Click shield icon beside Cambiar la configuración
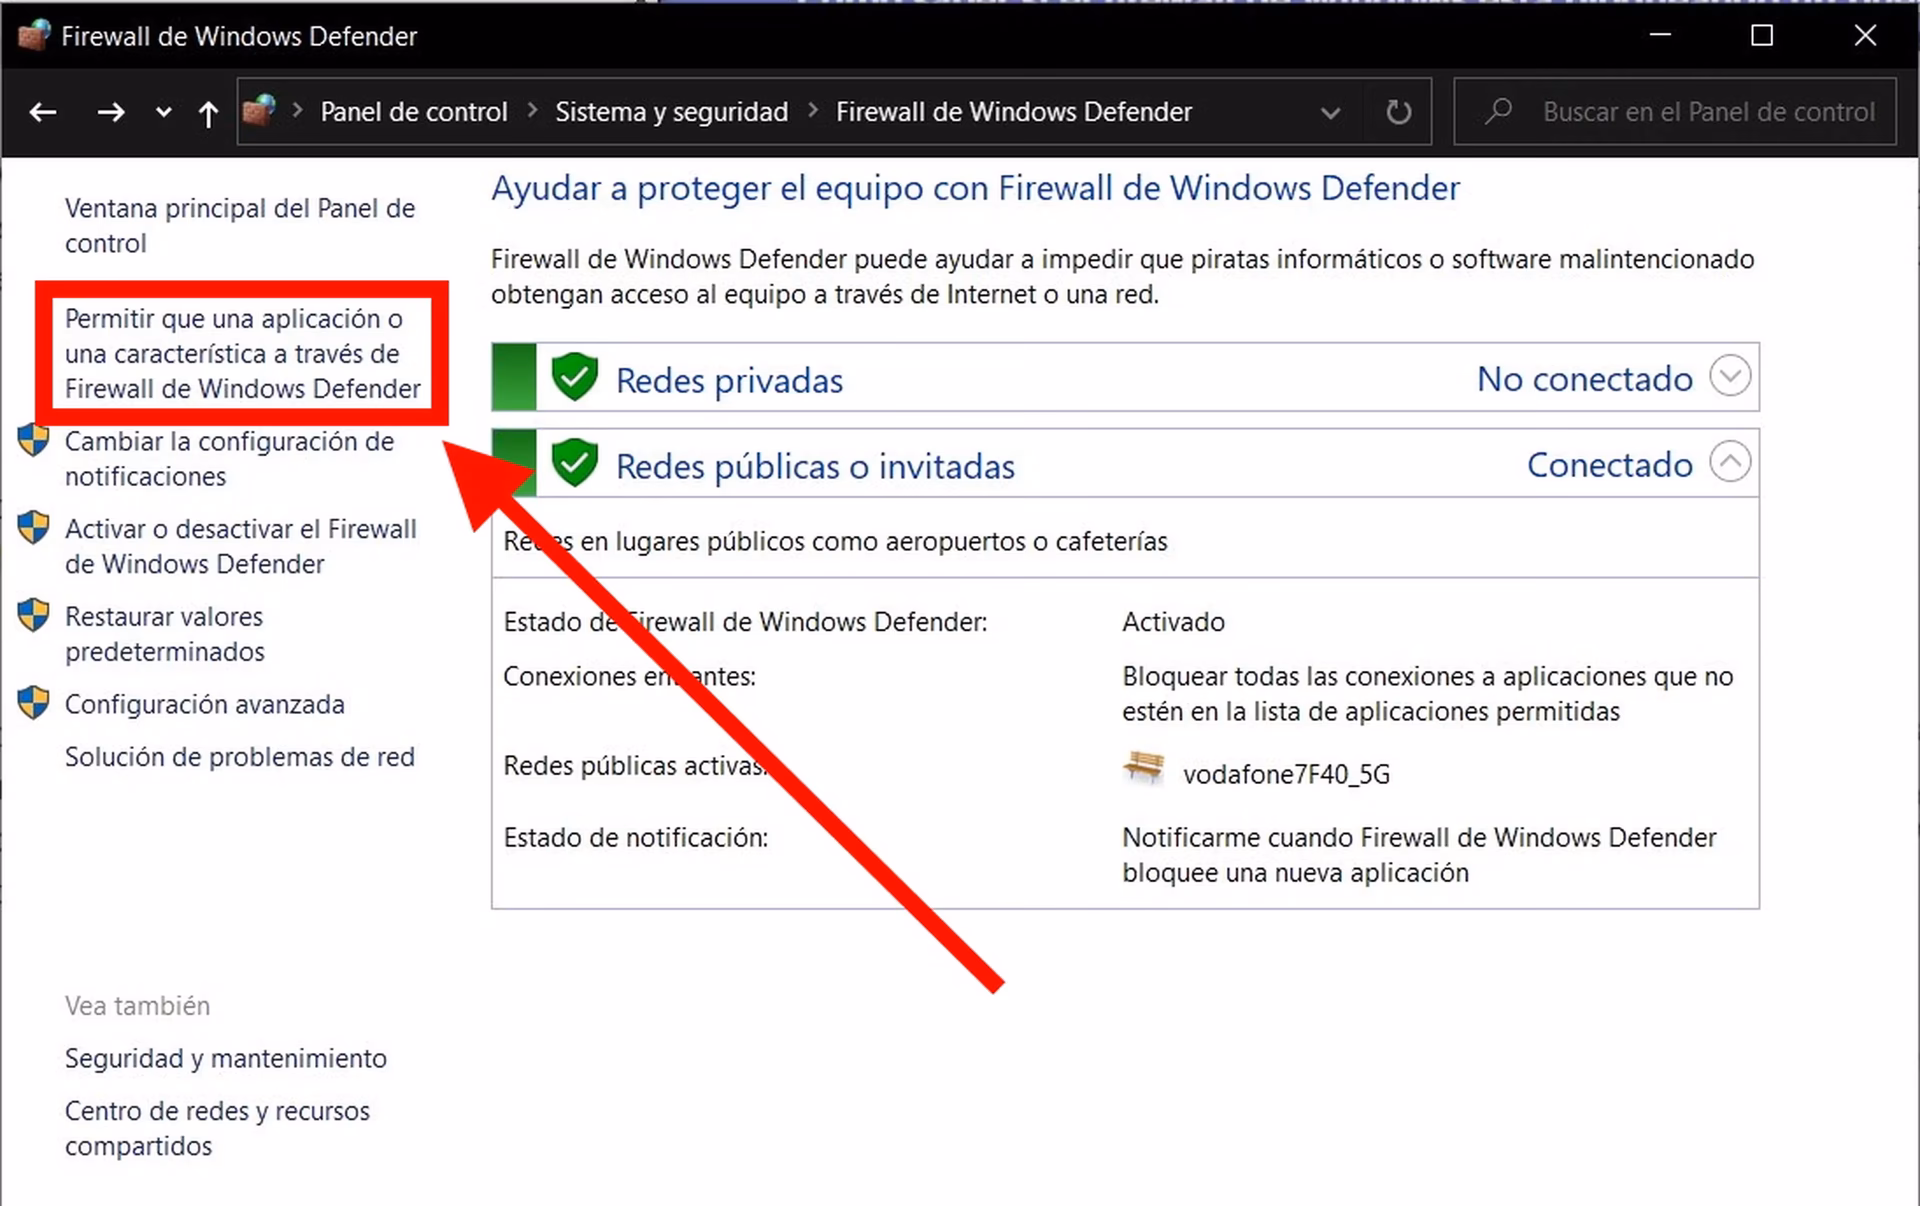The width and height of the screenshot is (1920, 1206). (34, 439)
